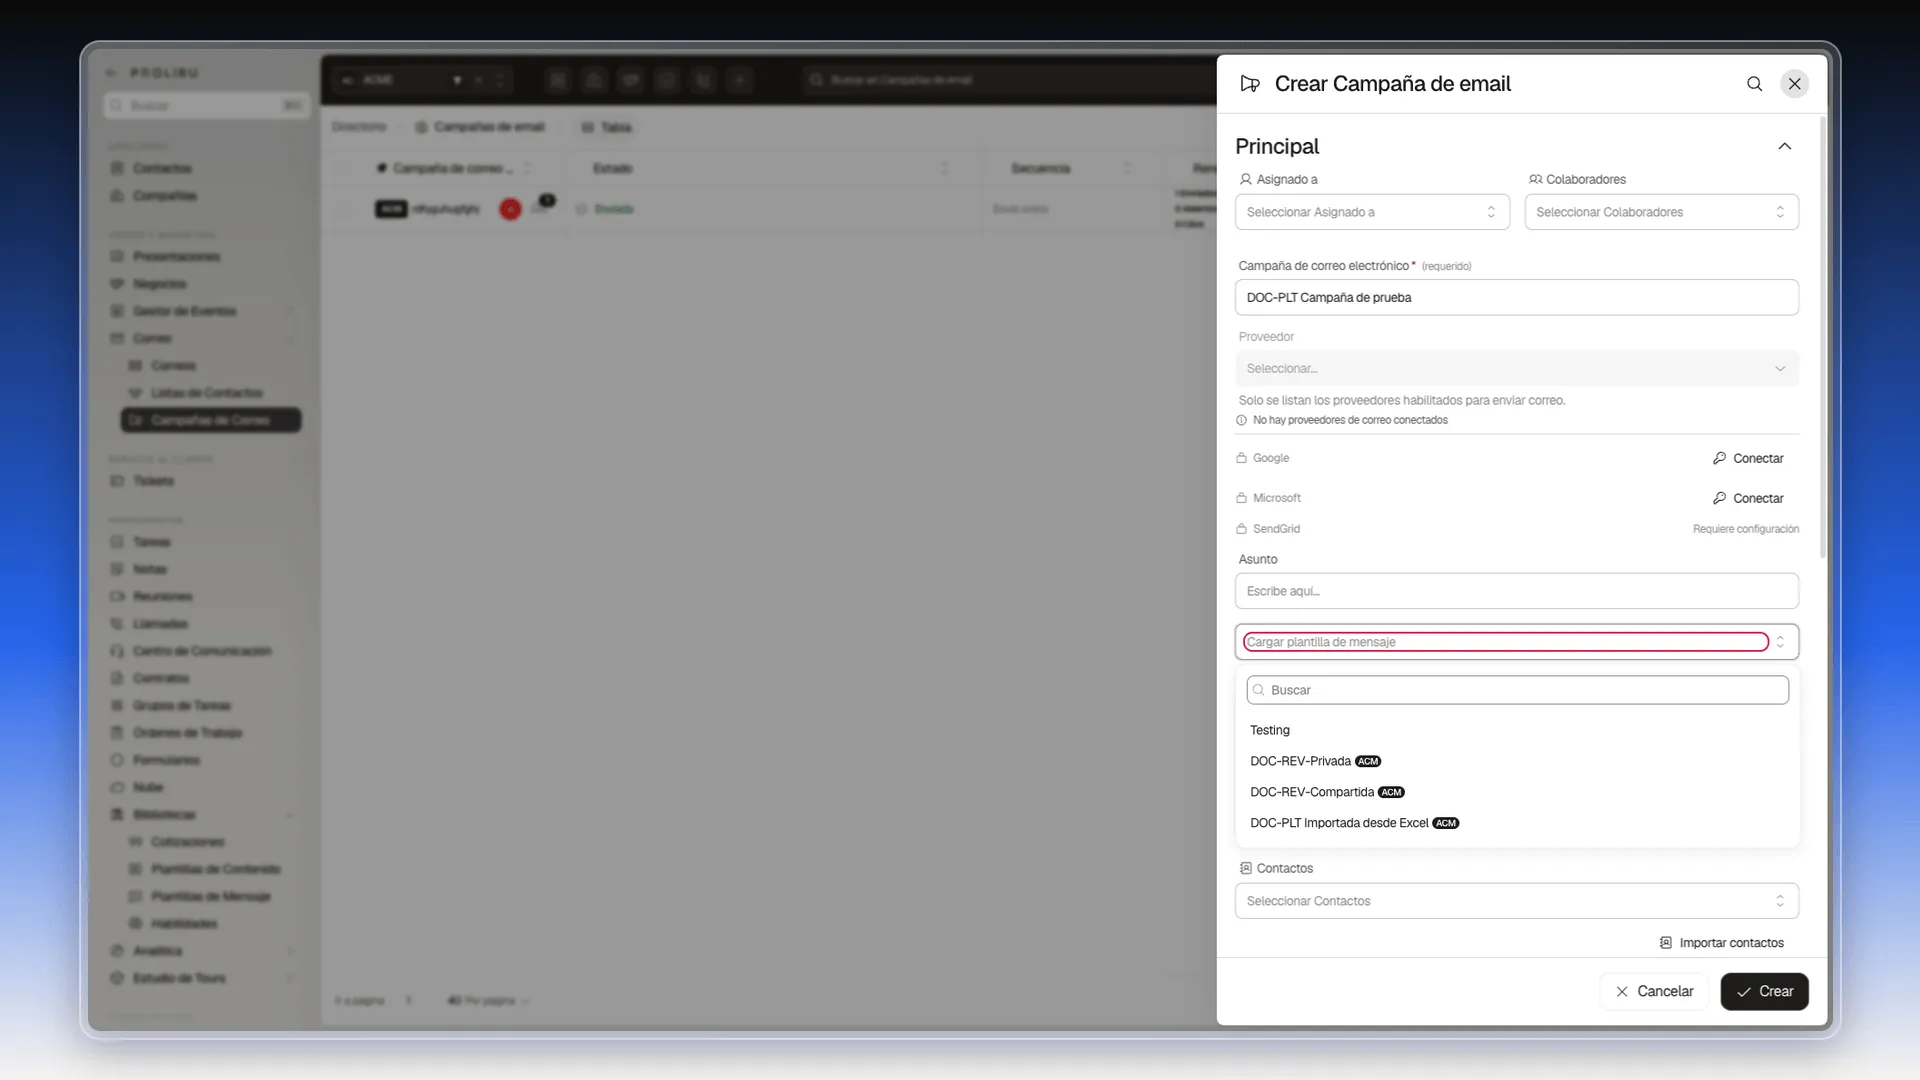This screenshot has height=1080, width=1920.
Task: Click the panel vertical scrollbar
Action: (x=1823, y=338)
